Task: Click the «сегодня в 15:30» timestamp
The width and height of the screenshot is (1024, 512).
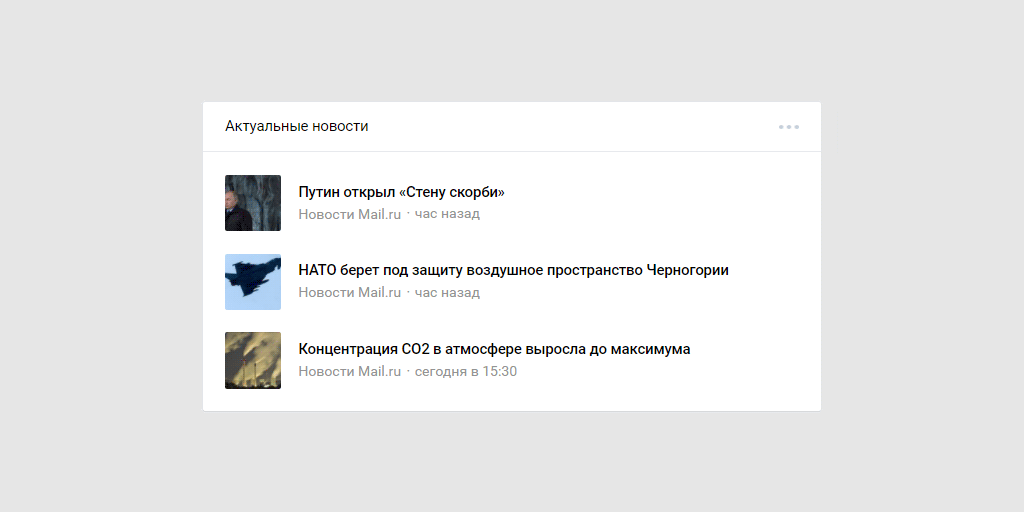Action: (x=466, y=372)
